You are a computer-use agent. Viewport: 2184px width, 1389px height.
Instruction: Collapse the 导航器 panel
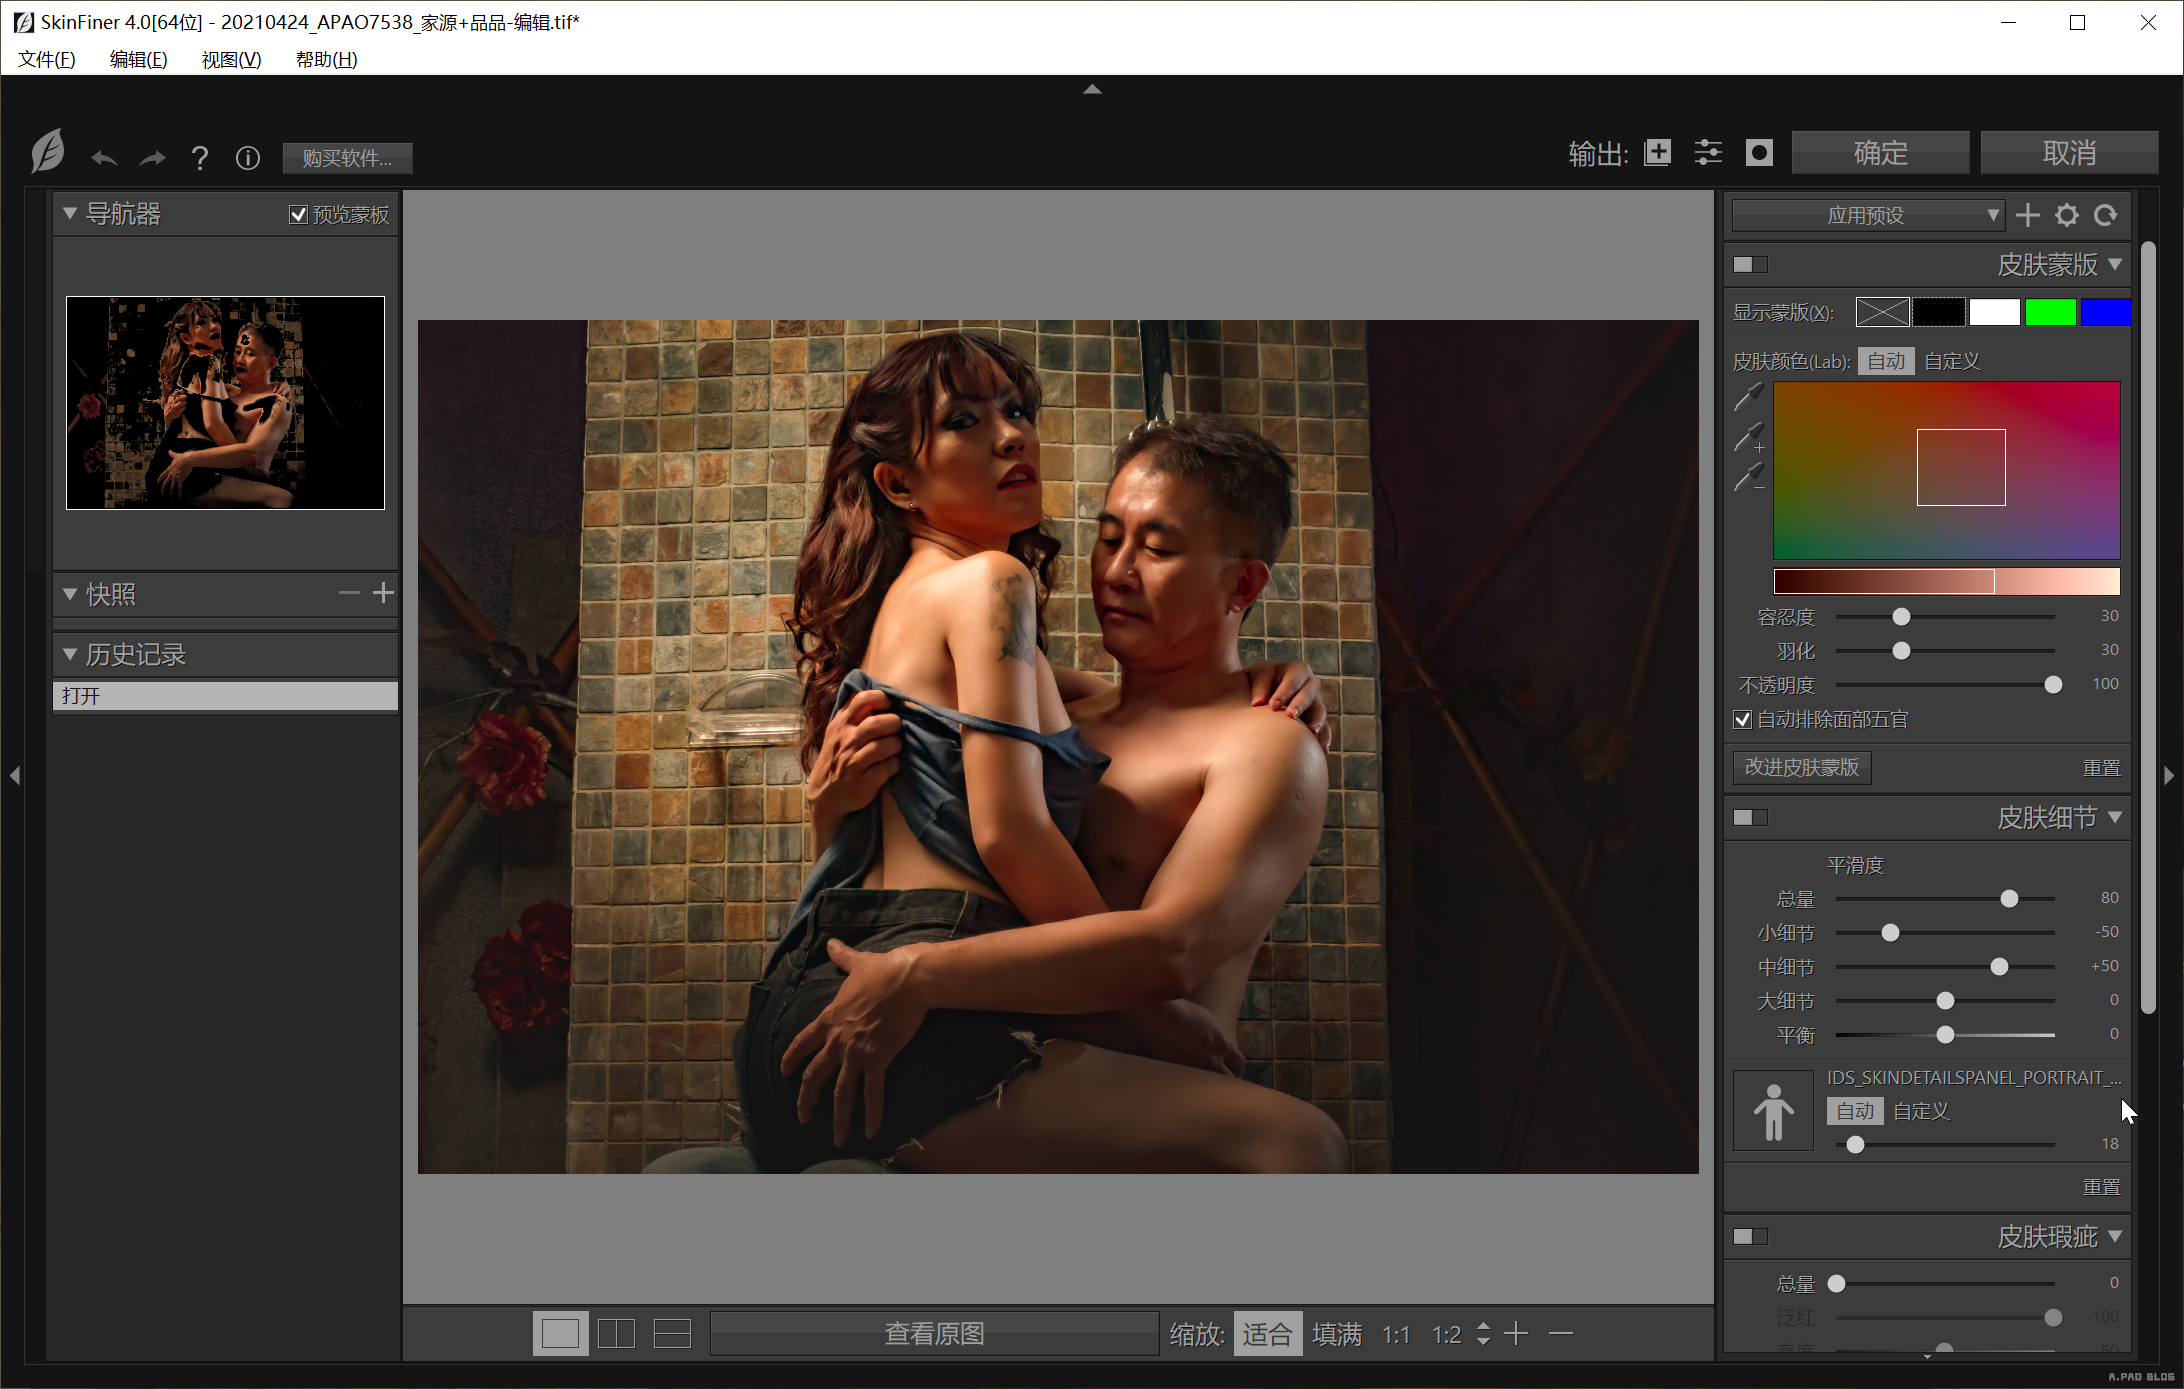point(70,213)
